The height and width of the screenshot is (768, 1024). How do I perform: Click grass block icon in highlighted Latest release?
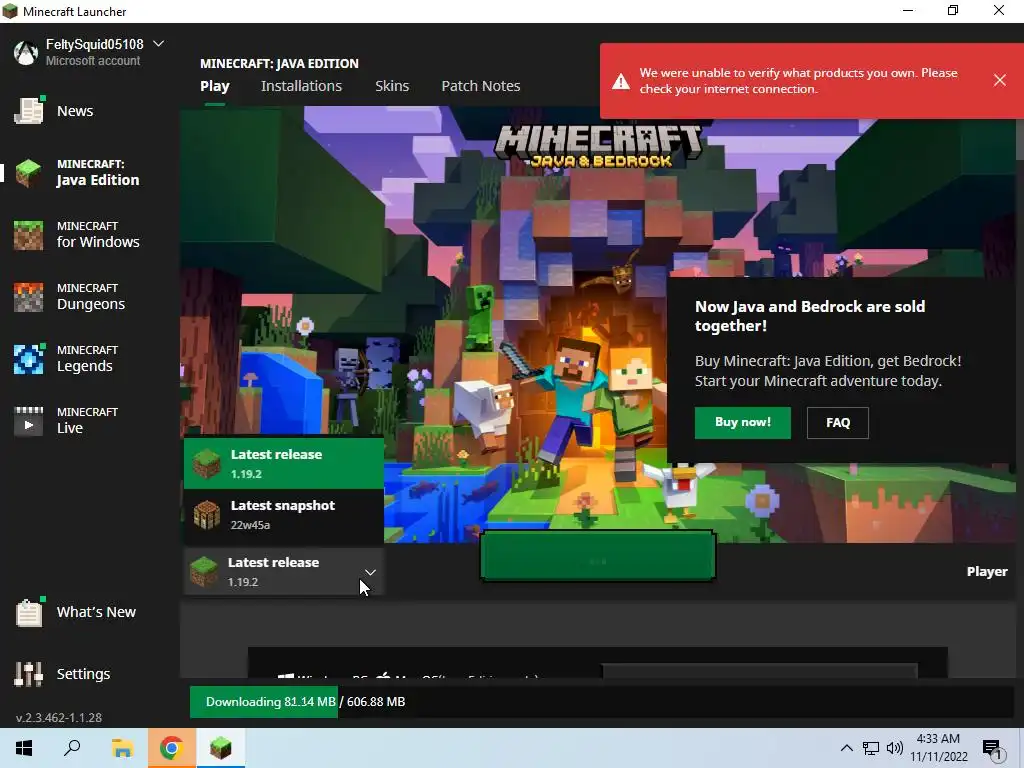tap(207, 464)
